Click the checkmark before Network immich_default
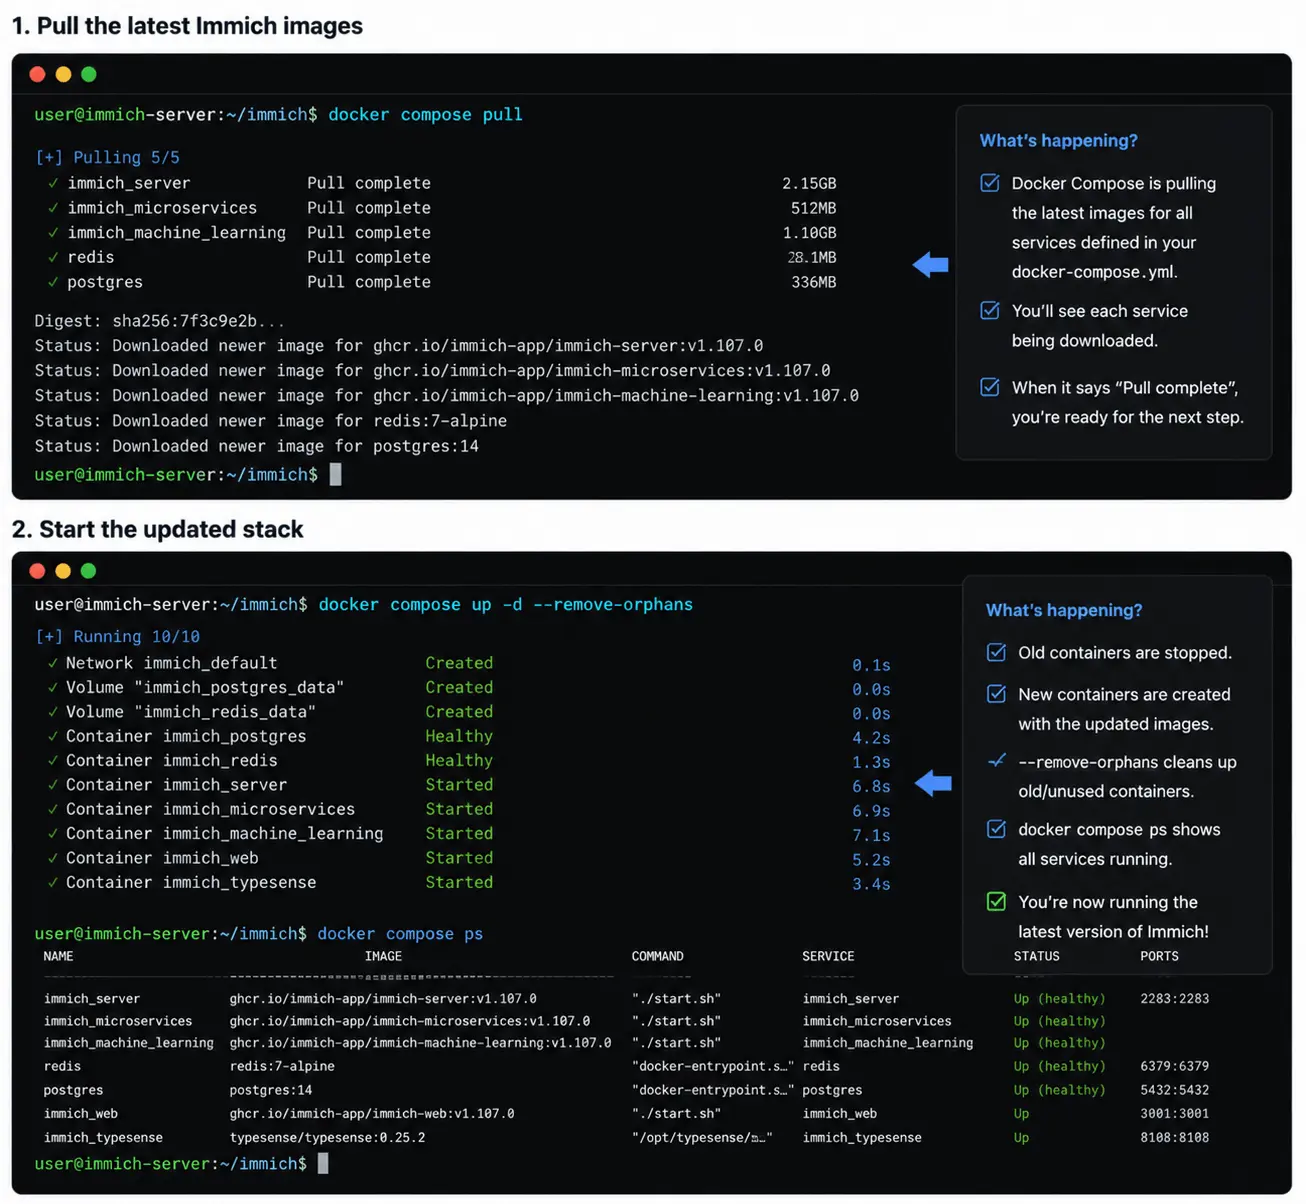1306x1204 pixels. pyautogui.click(x=53, y=663)
